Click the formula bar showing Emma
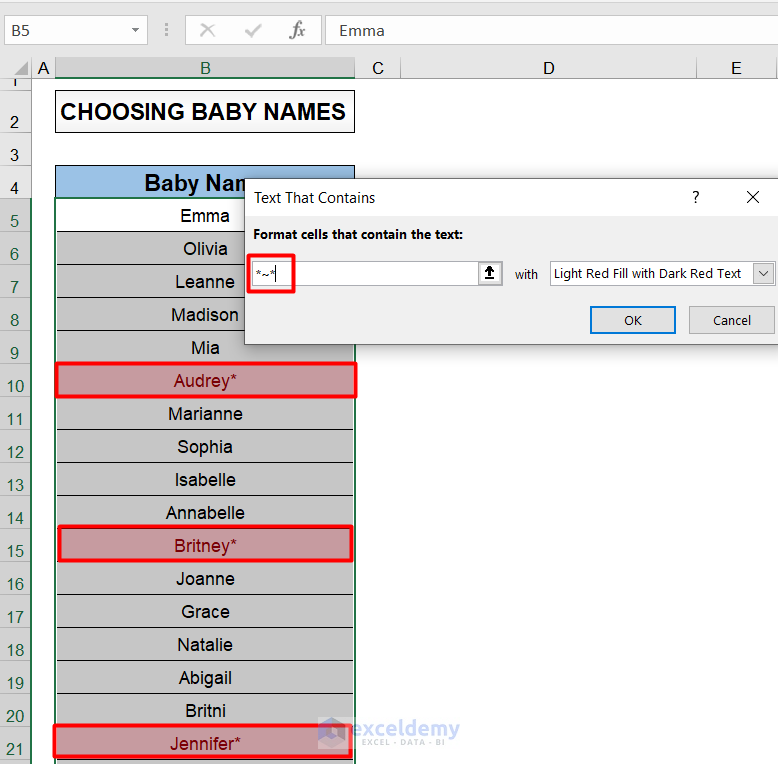Screen dimensions: 778x764 coord(551,30)
